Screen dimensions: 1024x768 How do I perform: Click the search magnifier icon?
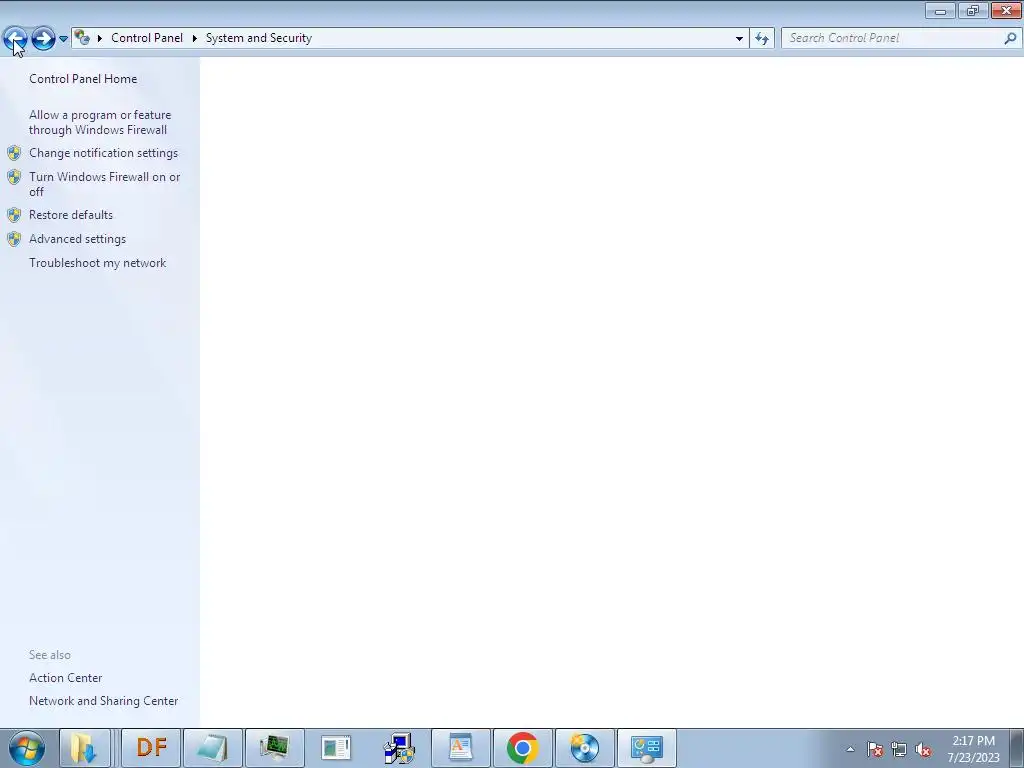[1010, 38]
